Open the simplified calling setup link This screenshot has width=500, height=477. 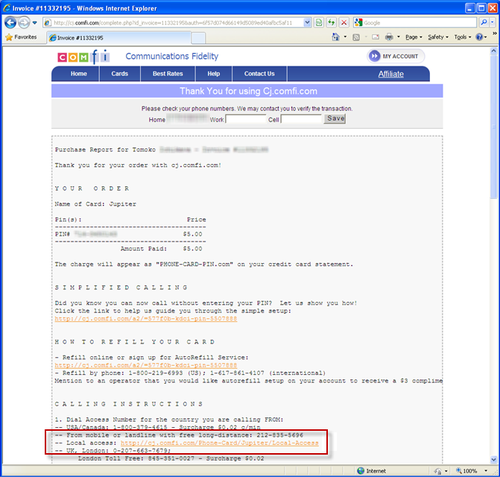[x=146, y=319]
